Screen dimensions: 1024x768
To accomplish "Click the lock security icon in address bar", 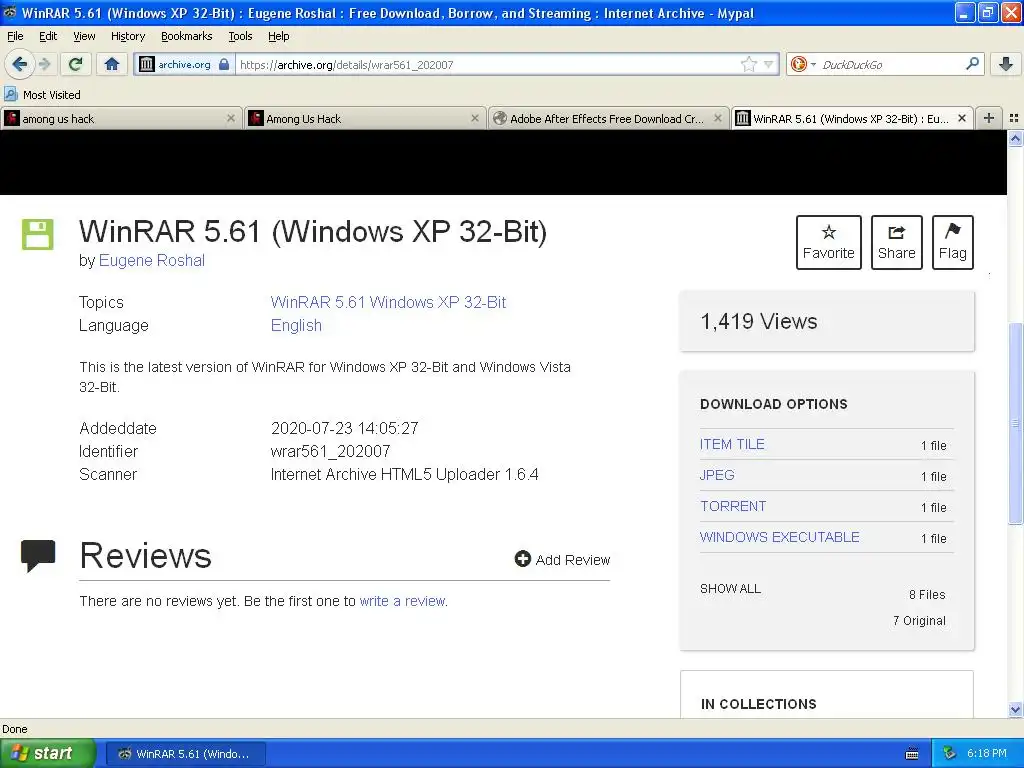I will [x=224, y=64].
